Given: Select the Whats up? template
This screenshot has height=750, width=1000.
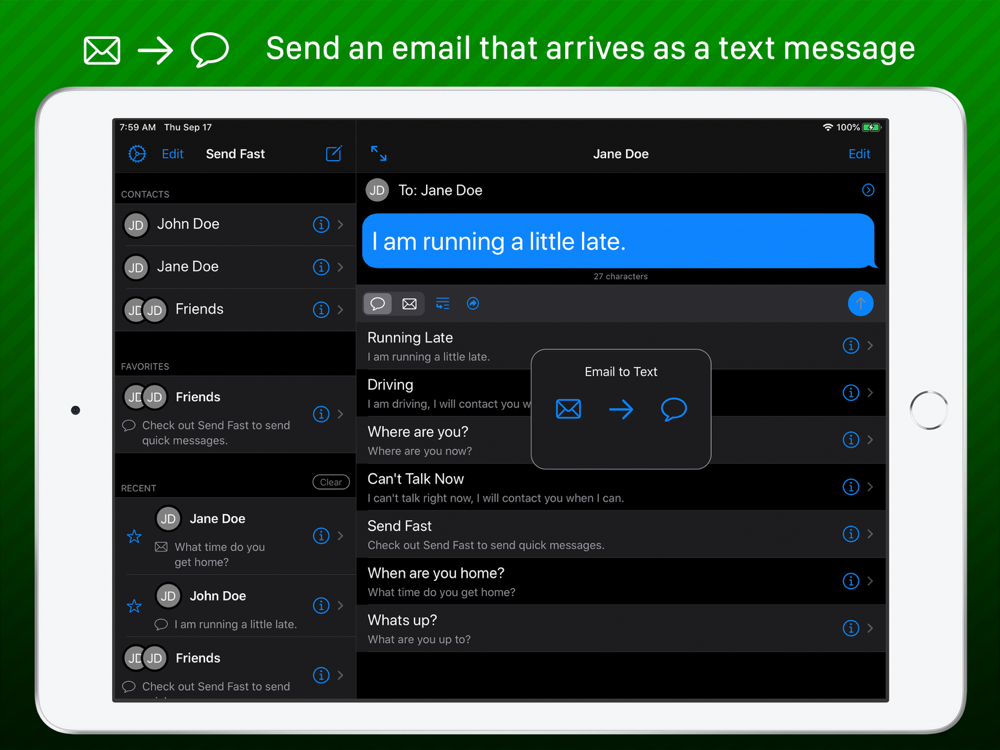Looking at the screenshot, I should coord(621,629).
